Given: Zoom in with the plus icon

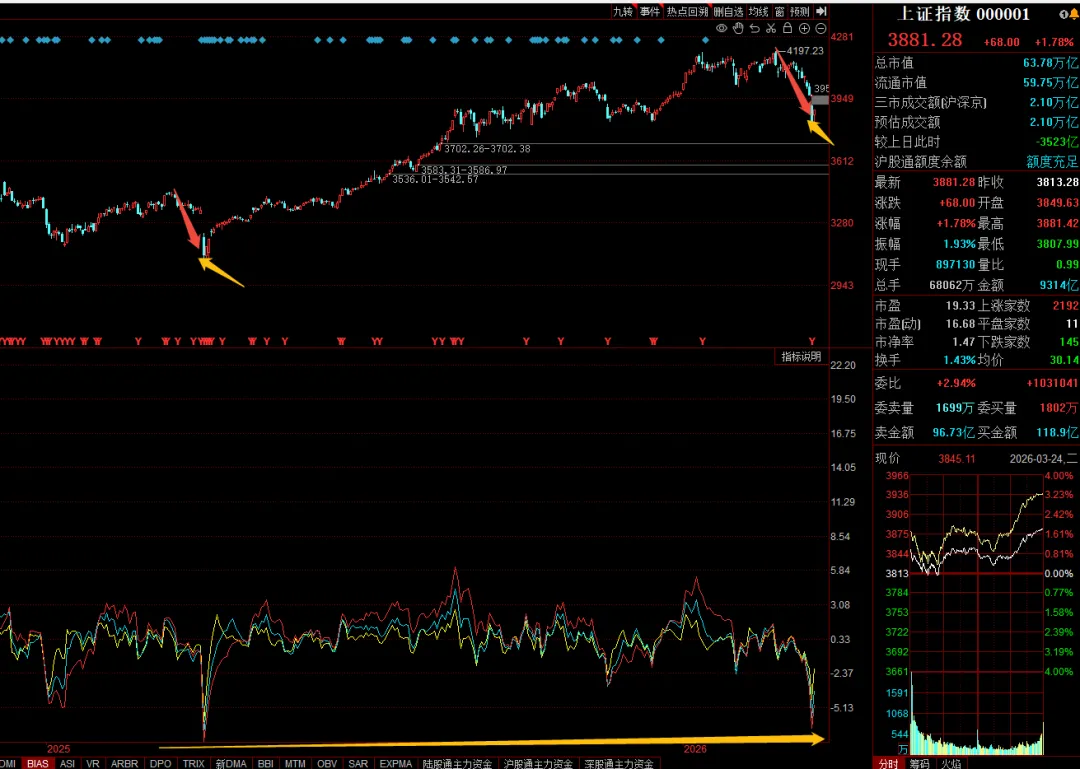Looking at the screenshot, I should coord(804,28).
